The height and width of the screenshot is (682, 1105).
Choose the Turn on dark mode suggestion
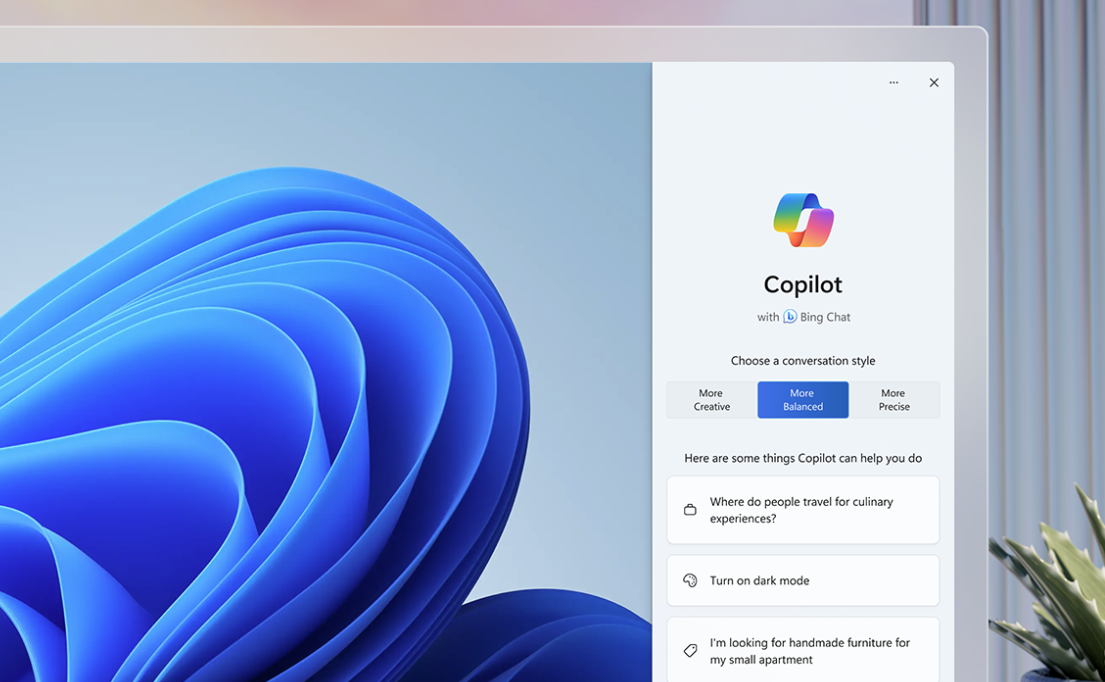pos(803,581)
